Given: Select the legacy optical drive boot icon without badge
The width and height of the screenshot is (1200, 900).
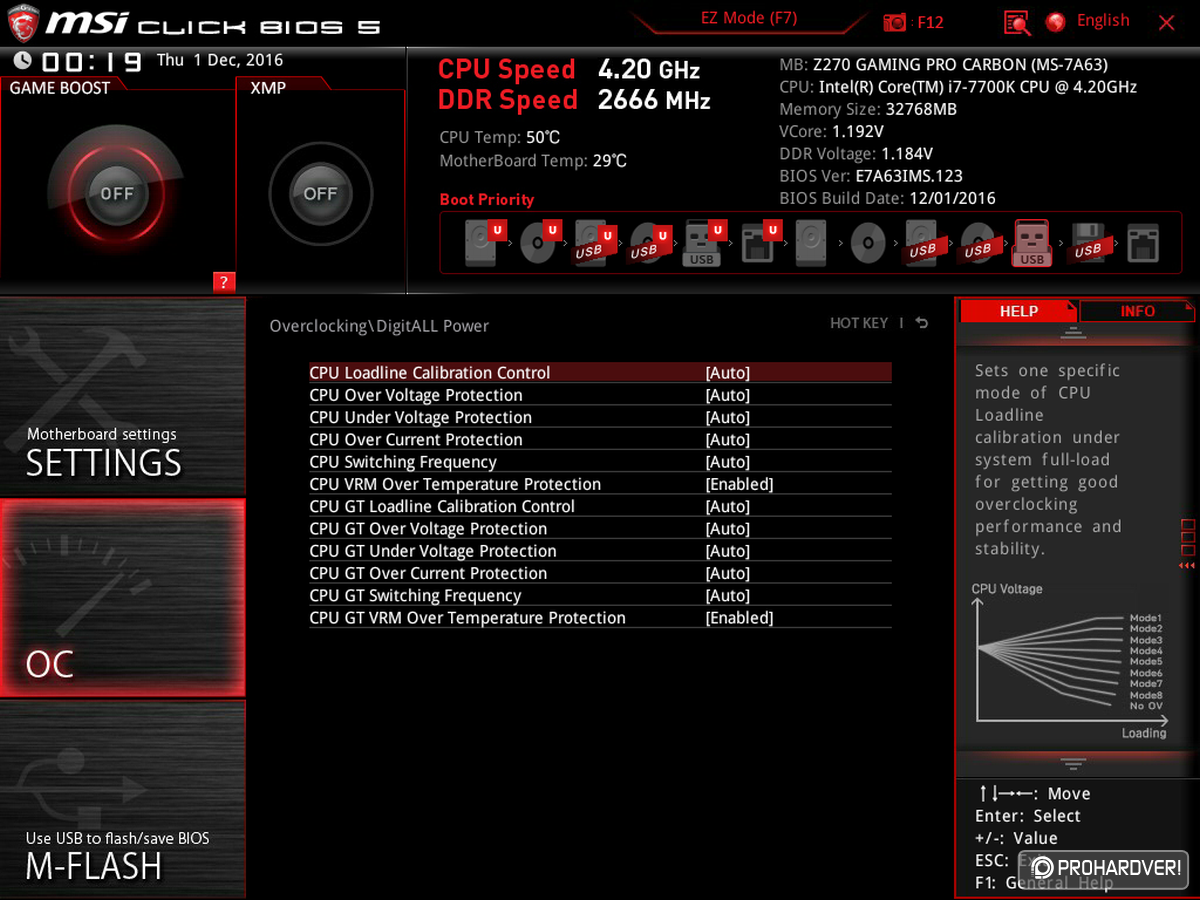Looking at the screenshot, I should click(x=868, y=244).
